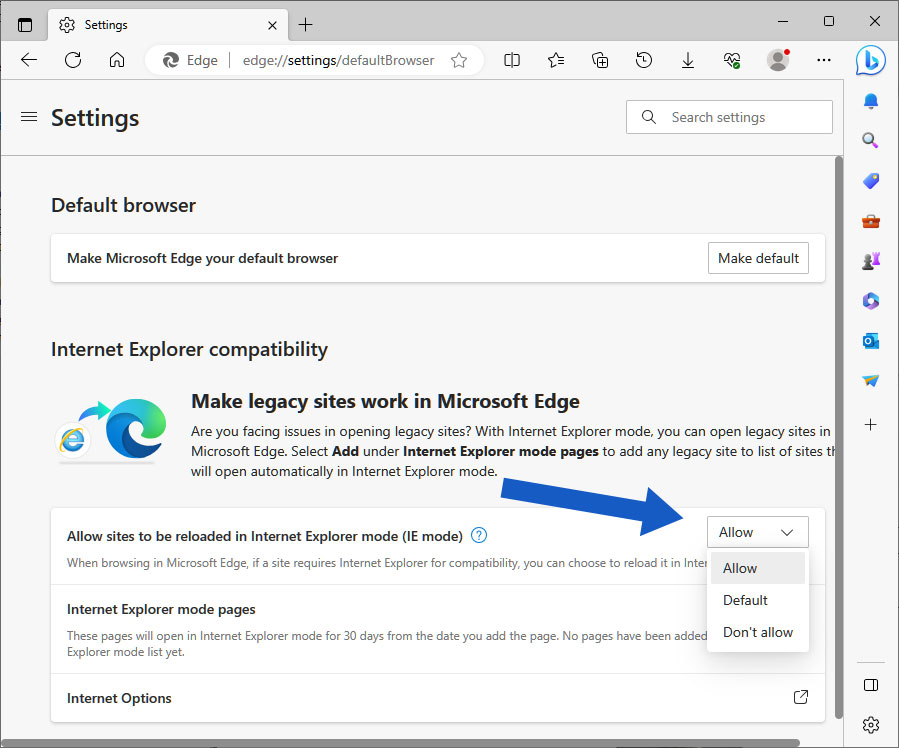Open the sidebar Tools briefcase
Viewport: 899px width, 748px height.
[x=871, y=221]
